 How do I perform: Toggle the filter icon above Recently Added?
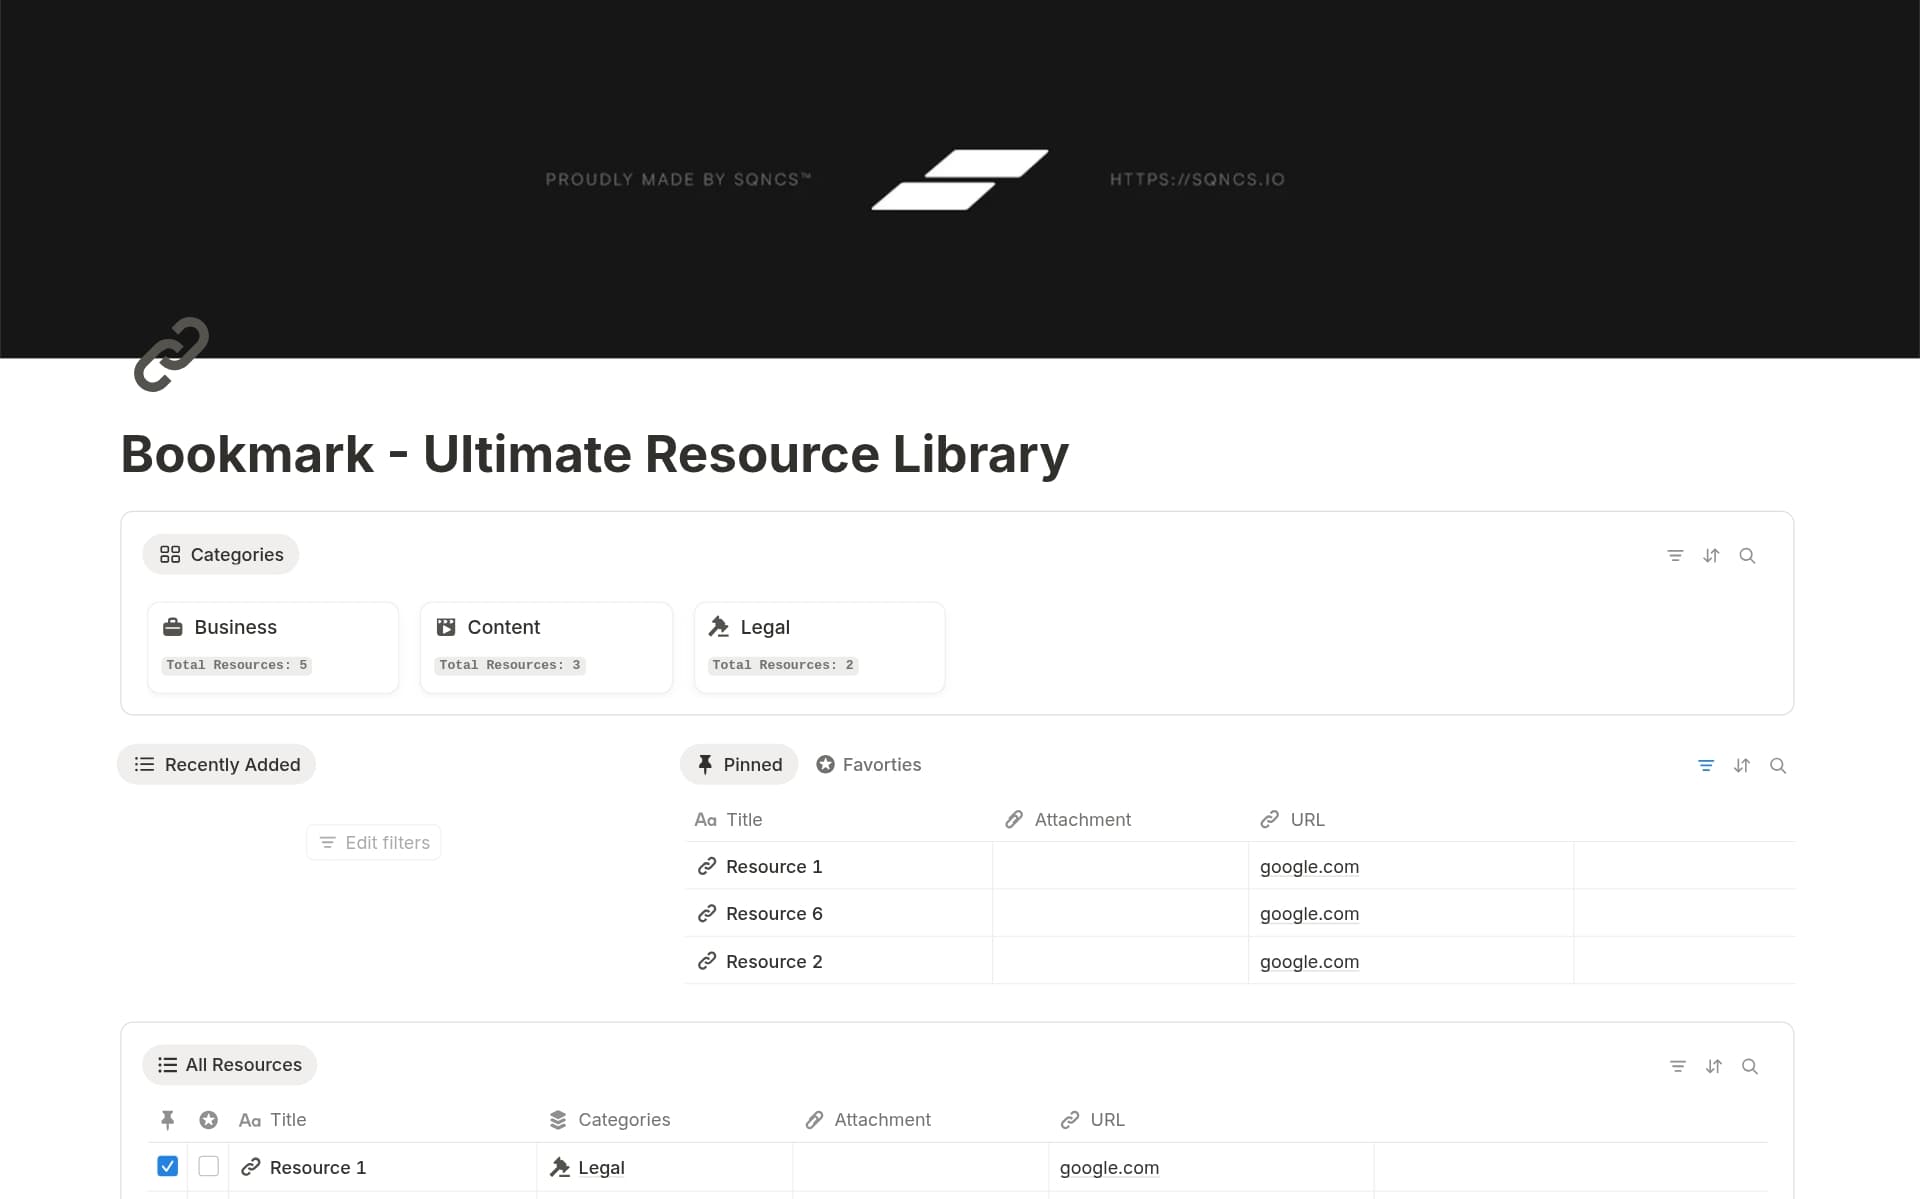pos(1706,765)
